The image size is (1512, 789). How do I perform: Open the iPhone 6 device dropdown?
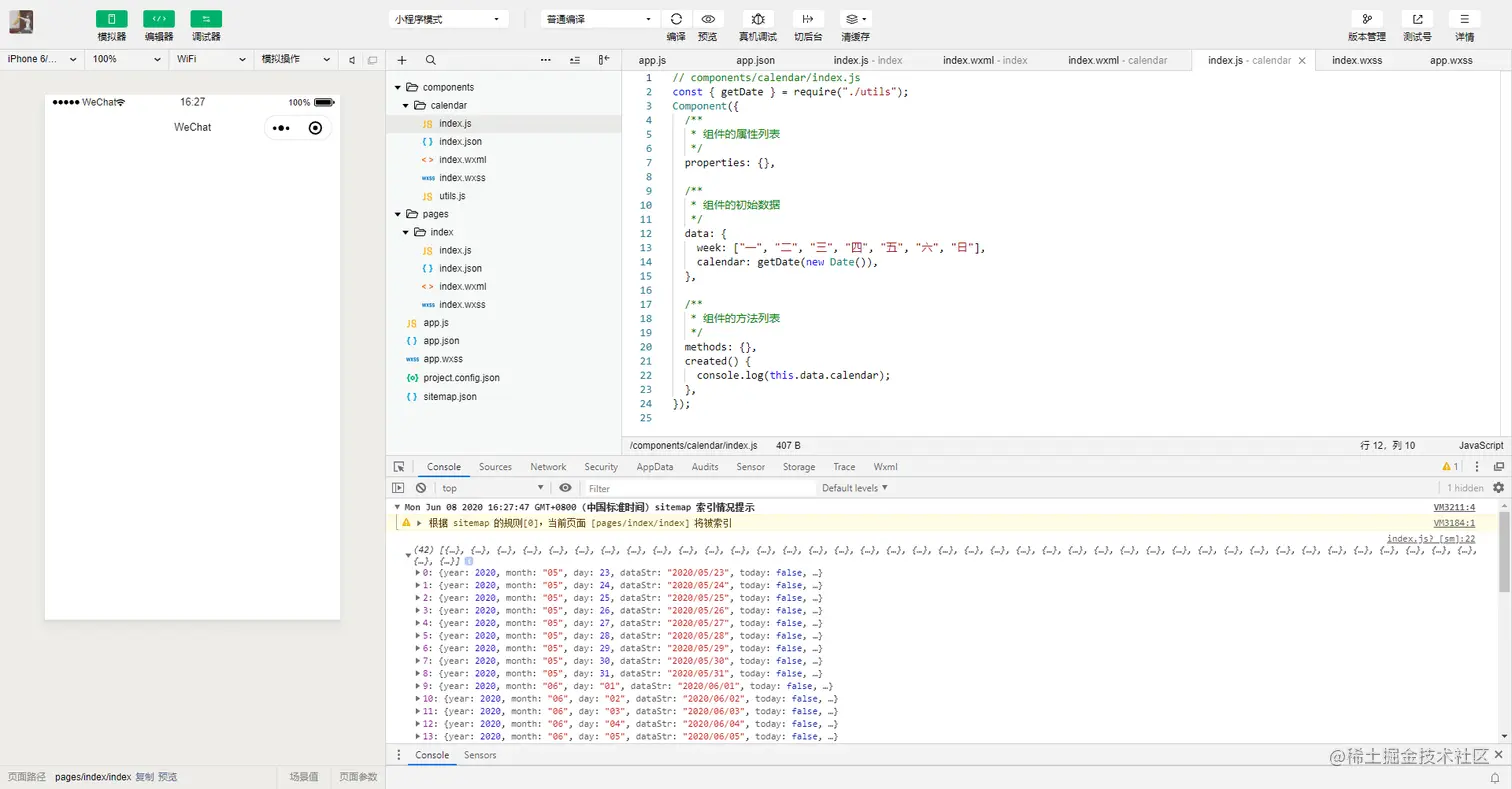coord(42,59)
